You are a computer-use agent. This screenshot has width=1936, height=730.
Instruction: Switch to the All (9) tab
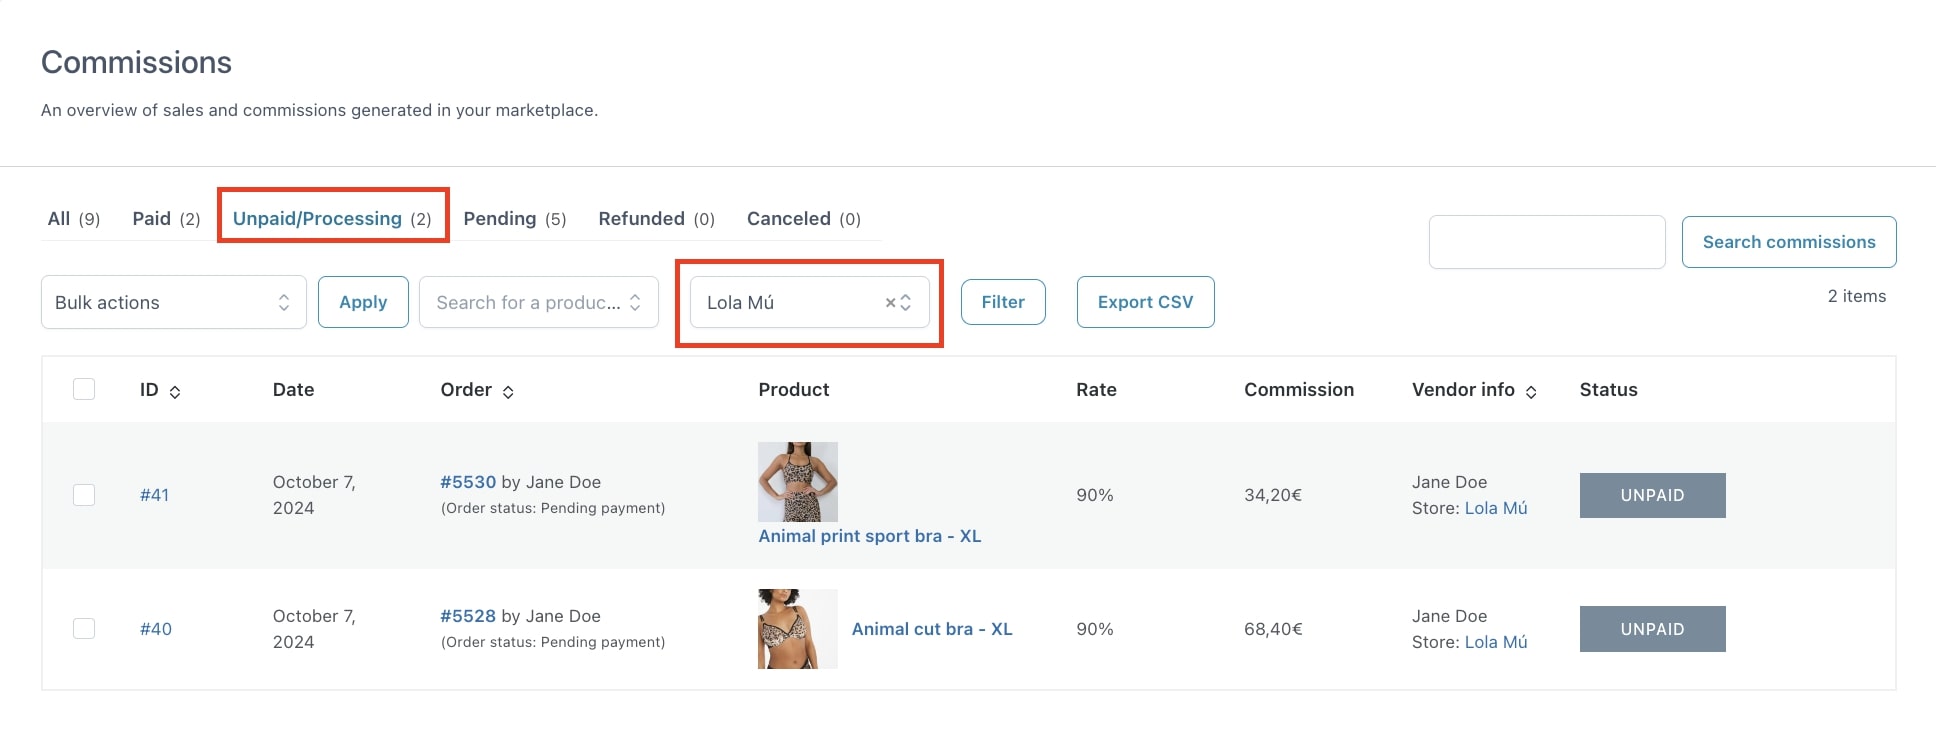click(x=74, y=218)
